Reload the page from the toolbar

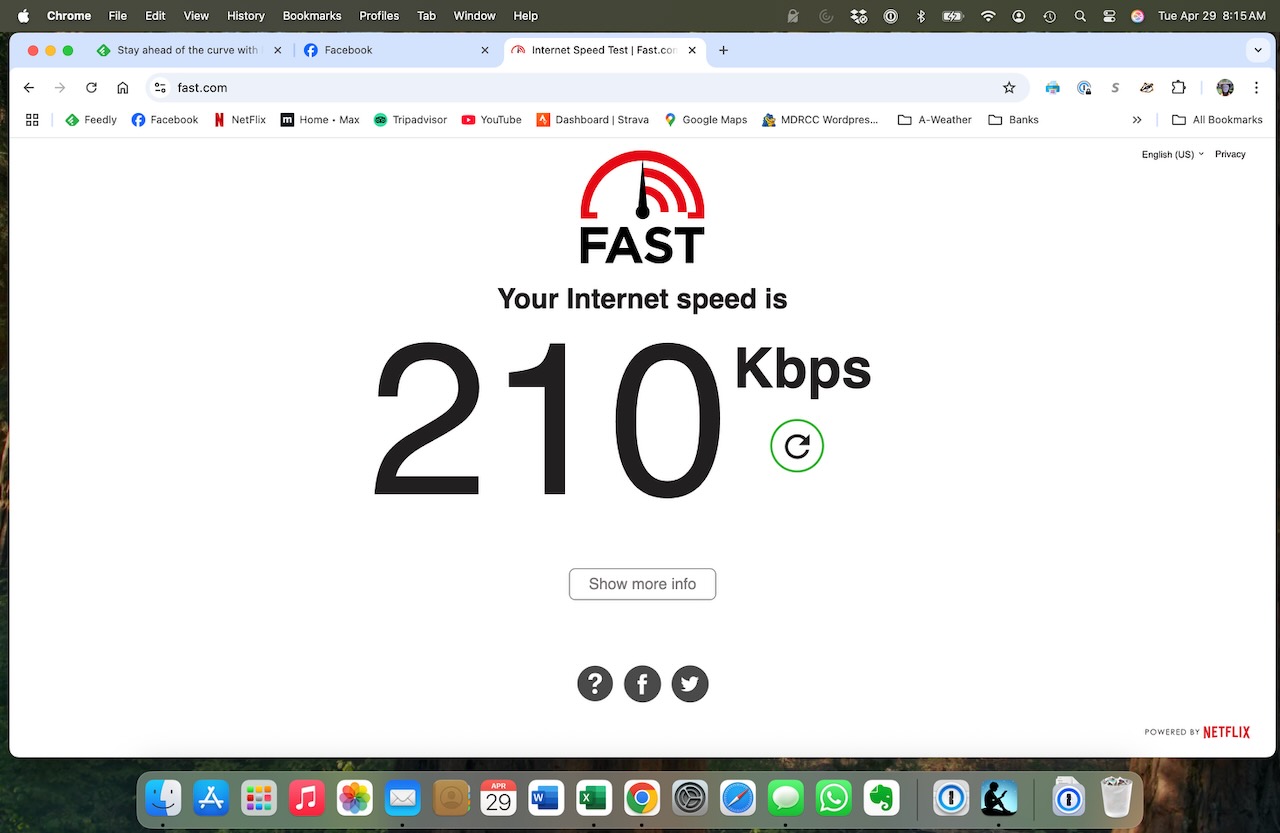pos(91,88)
